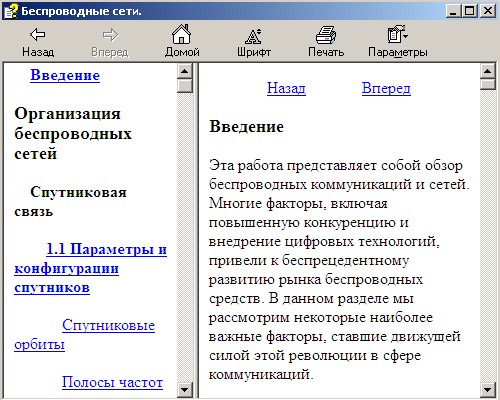Open '1.1 Параметры и конфигурации спутников' link
500x400 pixels.
pos(90,268)
